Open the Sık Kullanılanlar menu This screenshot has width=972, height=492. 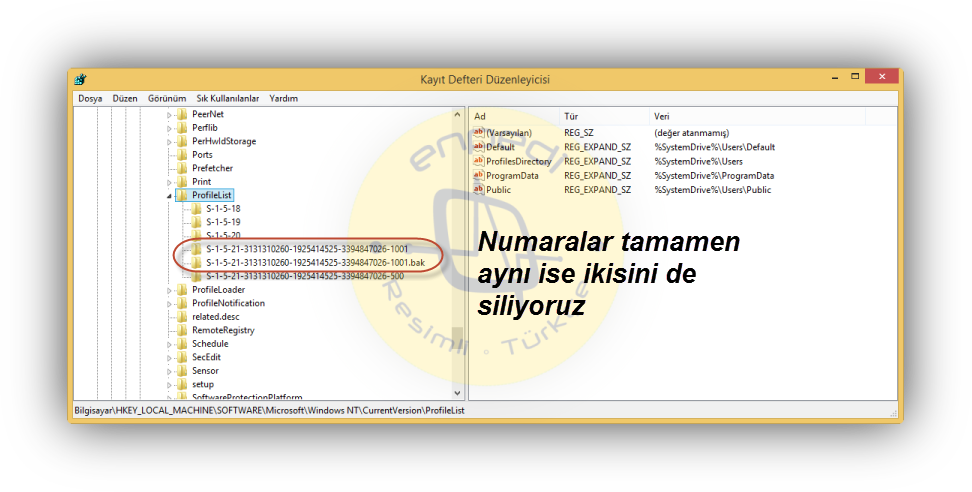[x=228, y=99]
